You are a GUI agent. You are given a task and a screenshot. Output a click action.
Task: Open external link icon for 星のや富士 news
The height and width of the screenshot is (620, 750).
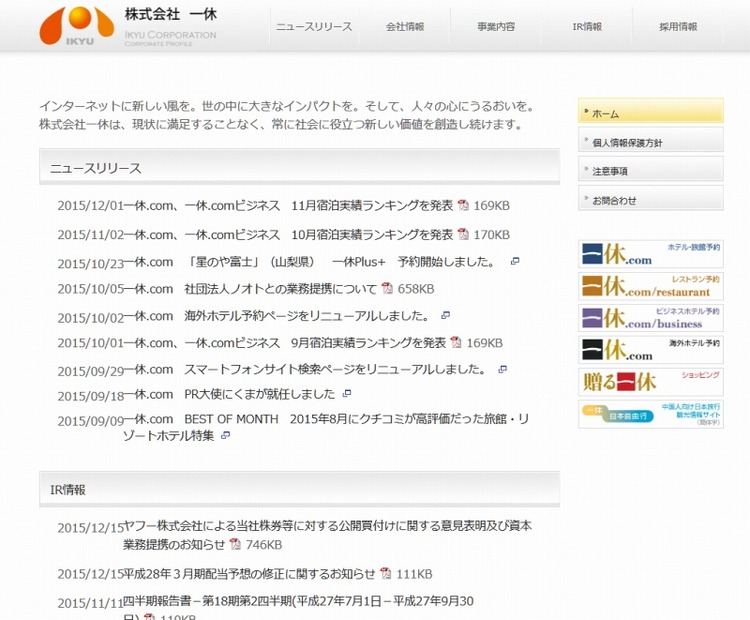[515, 262]
